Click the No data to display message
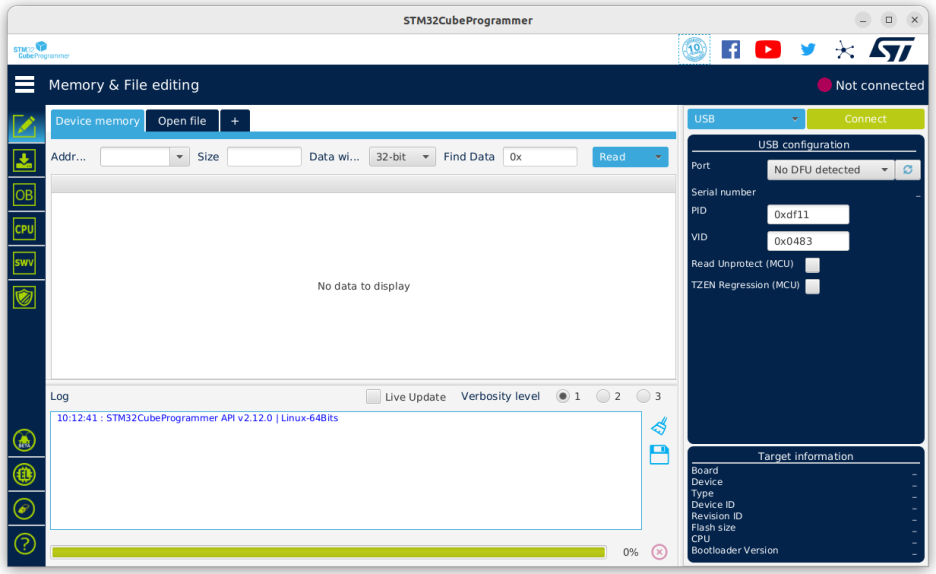The image size is (936, 574). click(x=364, y=286)
